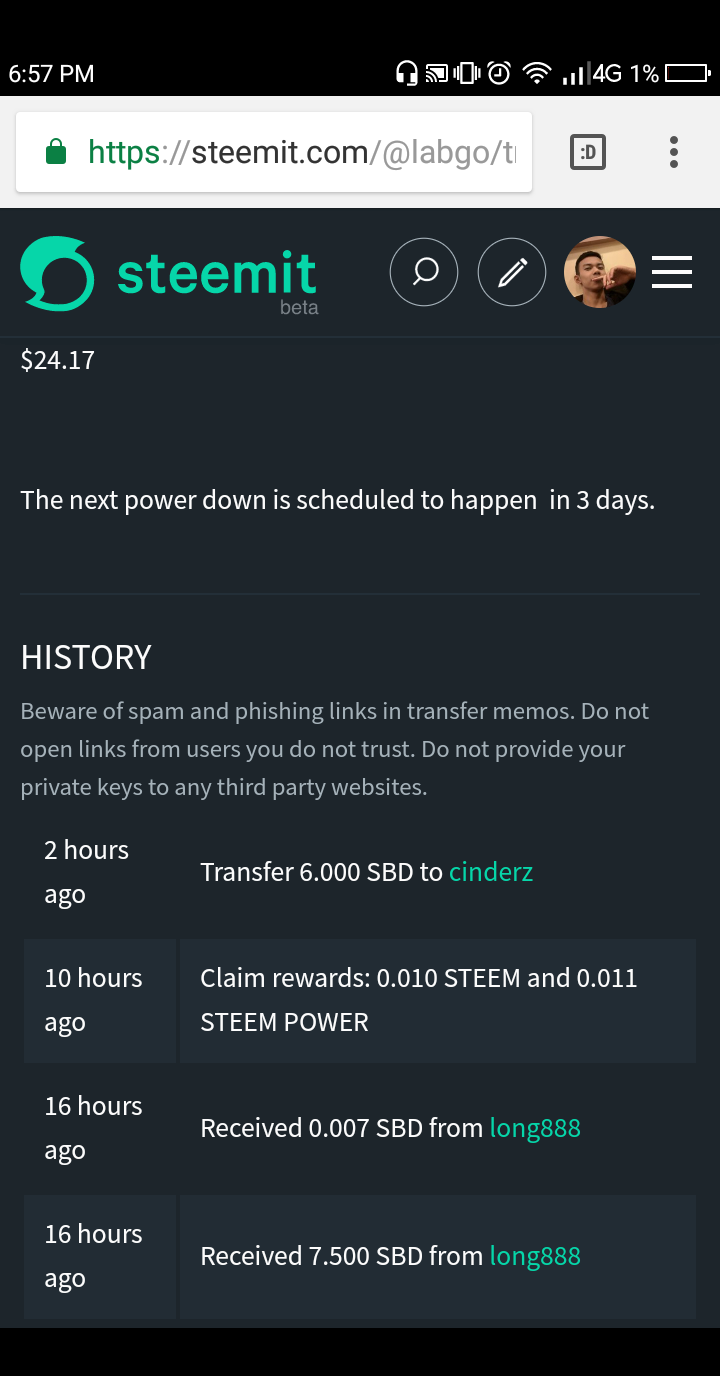720x1376 pixels.
Task: Tap the headphones status icon
Action: [x=407, y=73]
